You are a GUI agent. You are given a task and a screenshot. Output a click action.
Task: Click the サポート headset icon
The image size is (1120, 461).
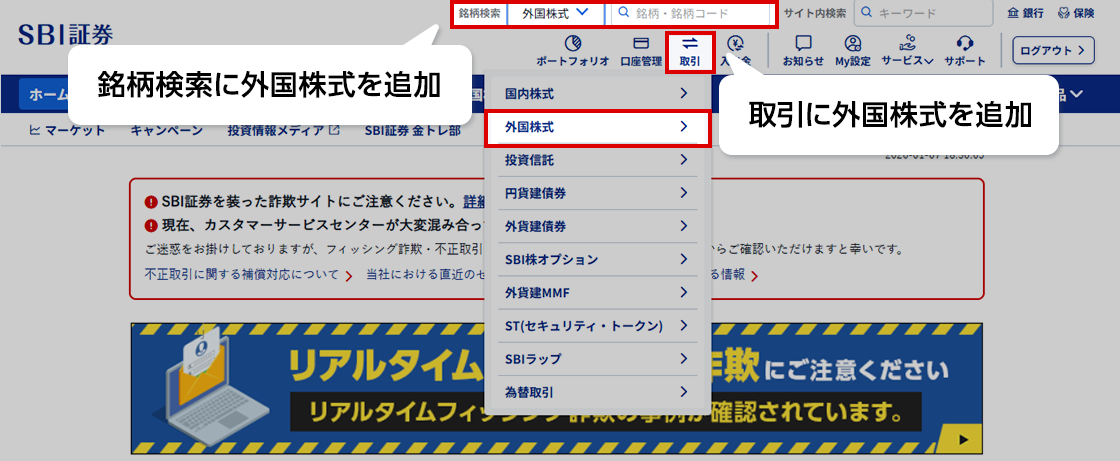click(x=964, y=50)
